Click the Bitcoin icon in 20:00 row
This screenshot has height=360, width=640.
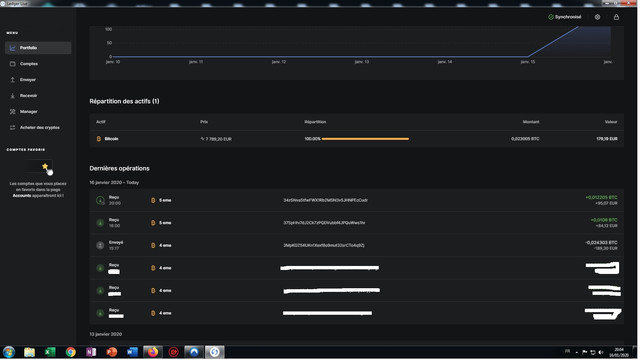[153, 200]
